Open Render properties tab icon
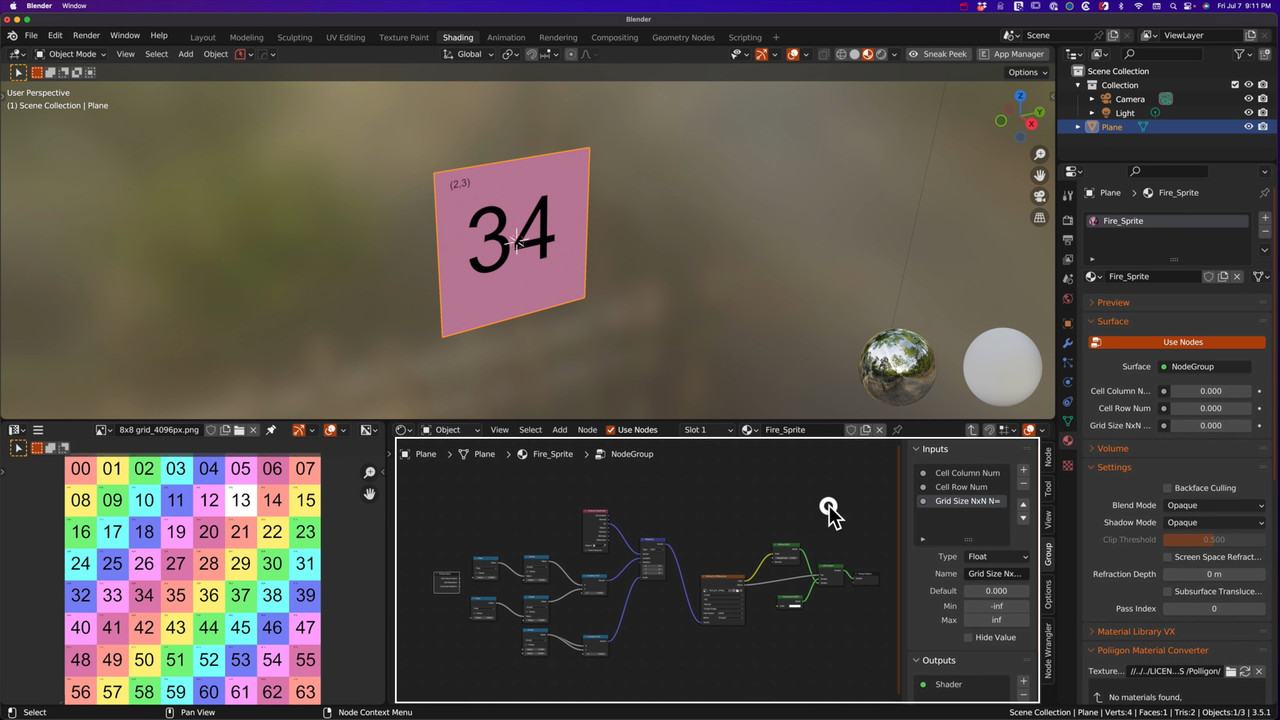 (x=1068, y=220)
